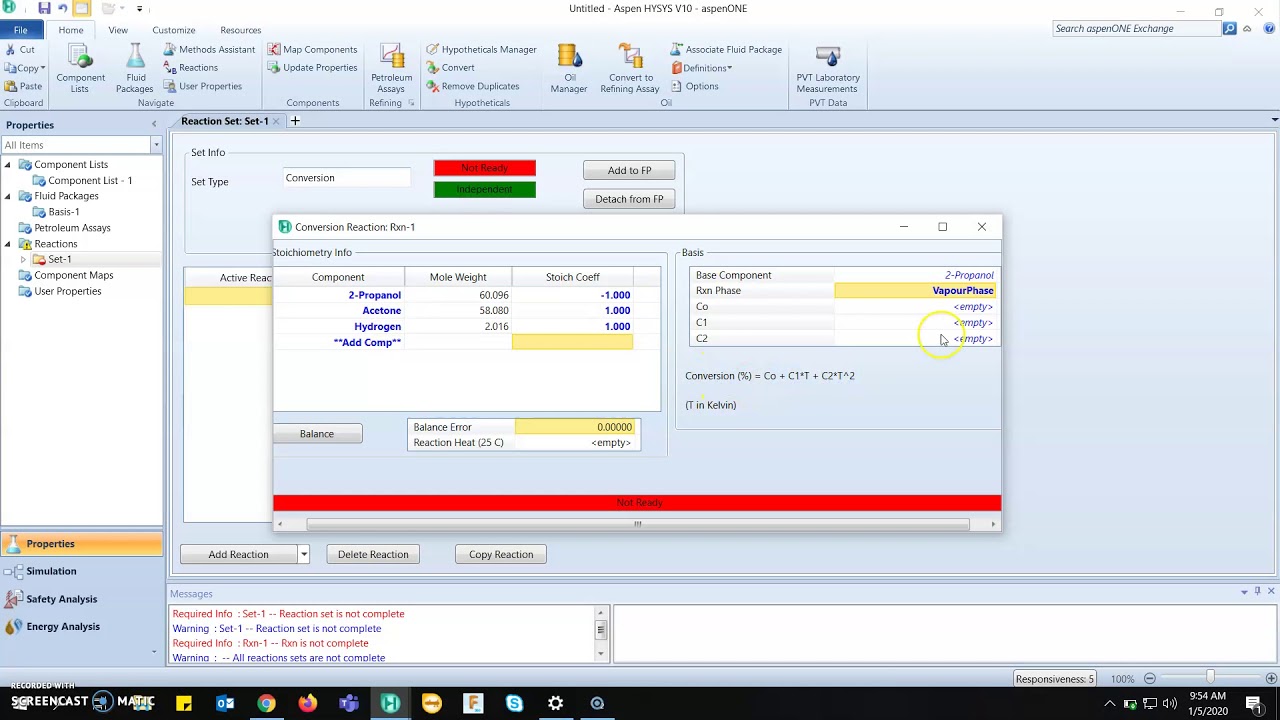
Task: Click the zoom in plus button
Action: 1270,679
